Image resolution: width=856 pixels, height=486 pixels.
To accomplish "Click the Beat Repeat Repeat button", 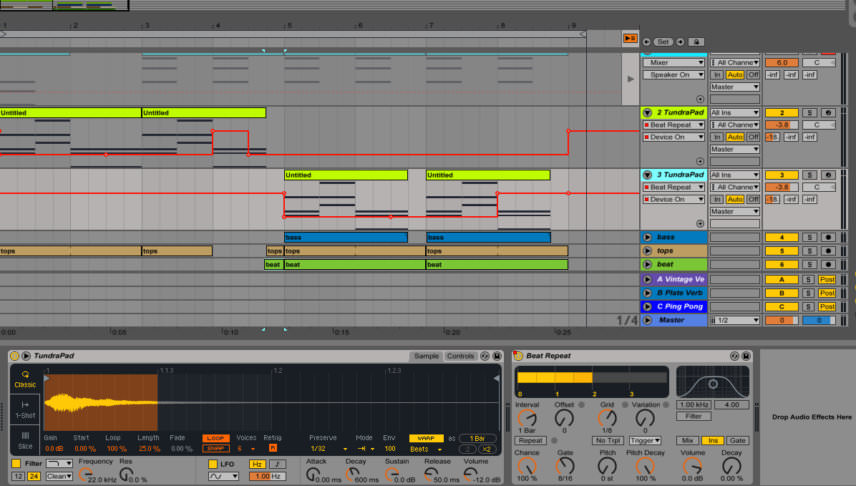I will (530, 440).
